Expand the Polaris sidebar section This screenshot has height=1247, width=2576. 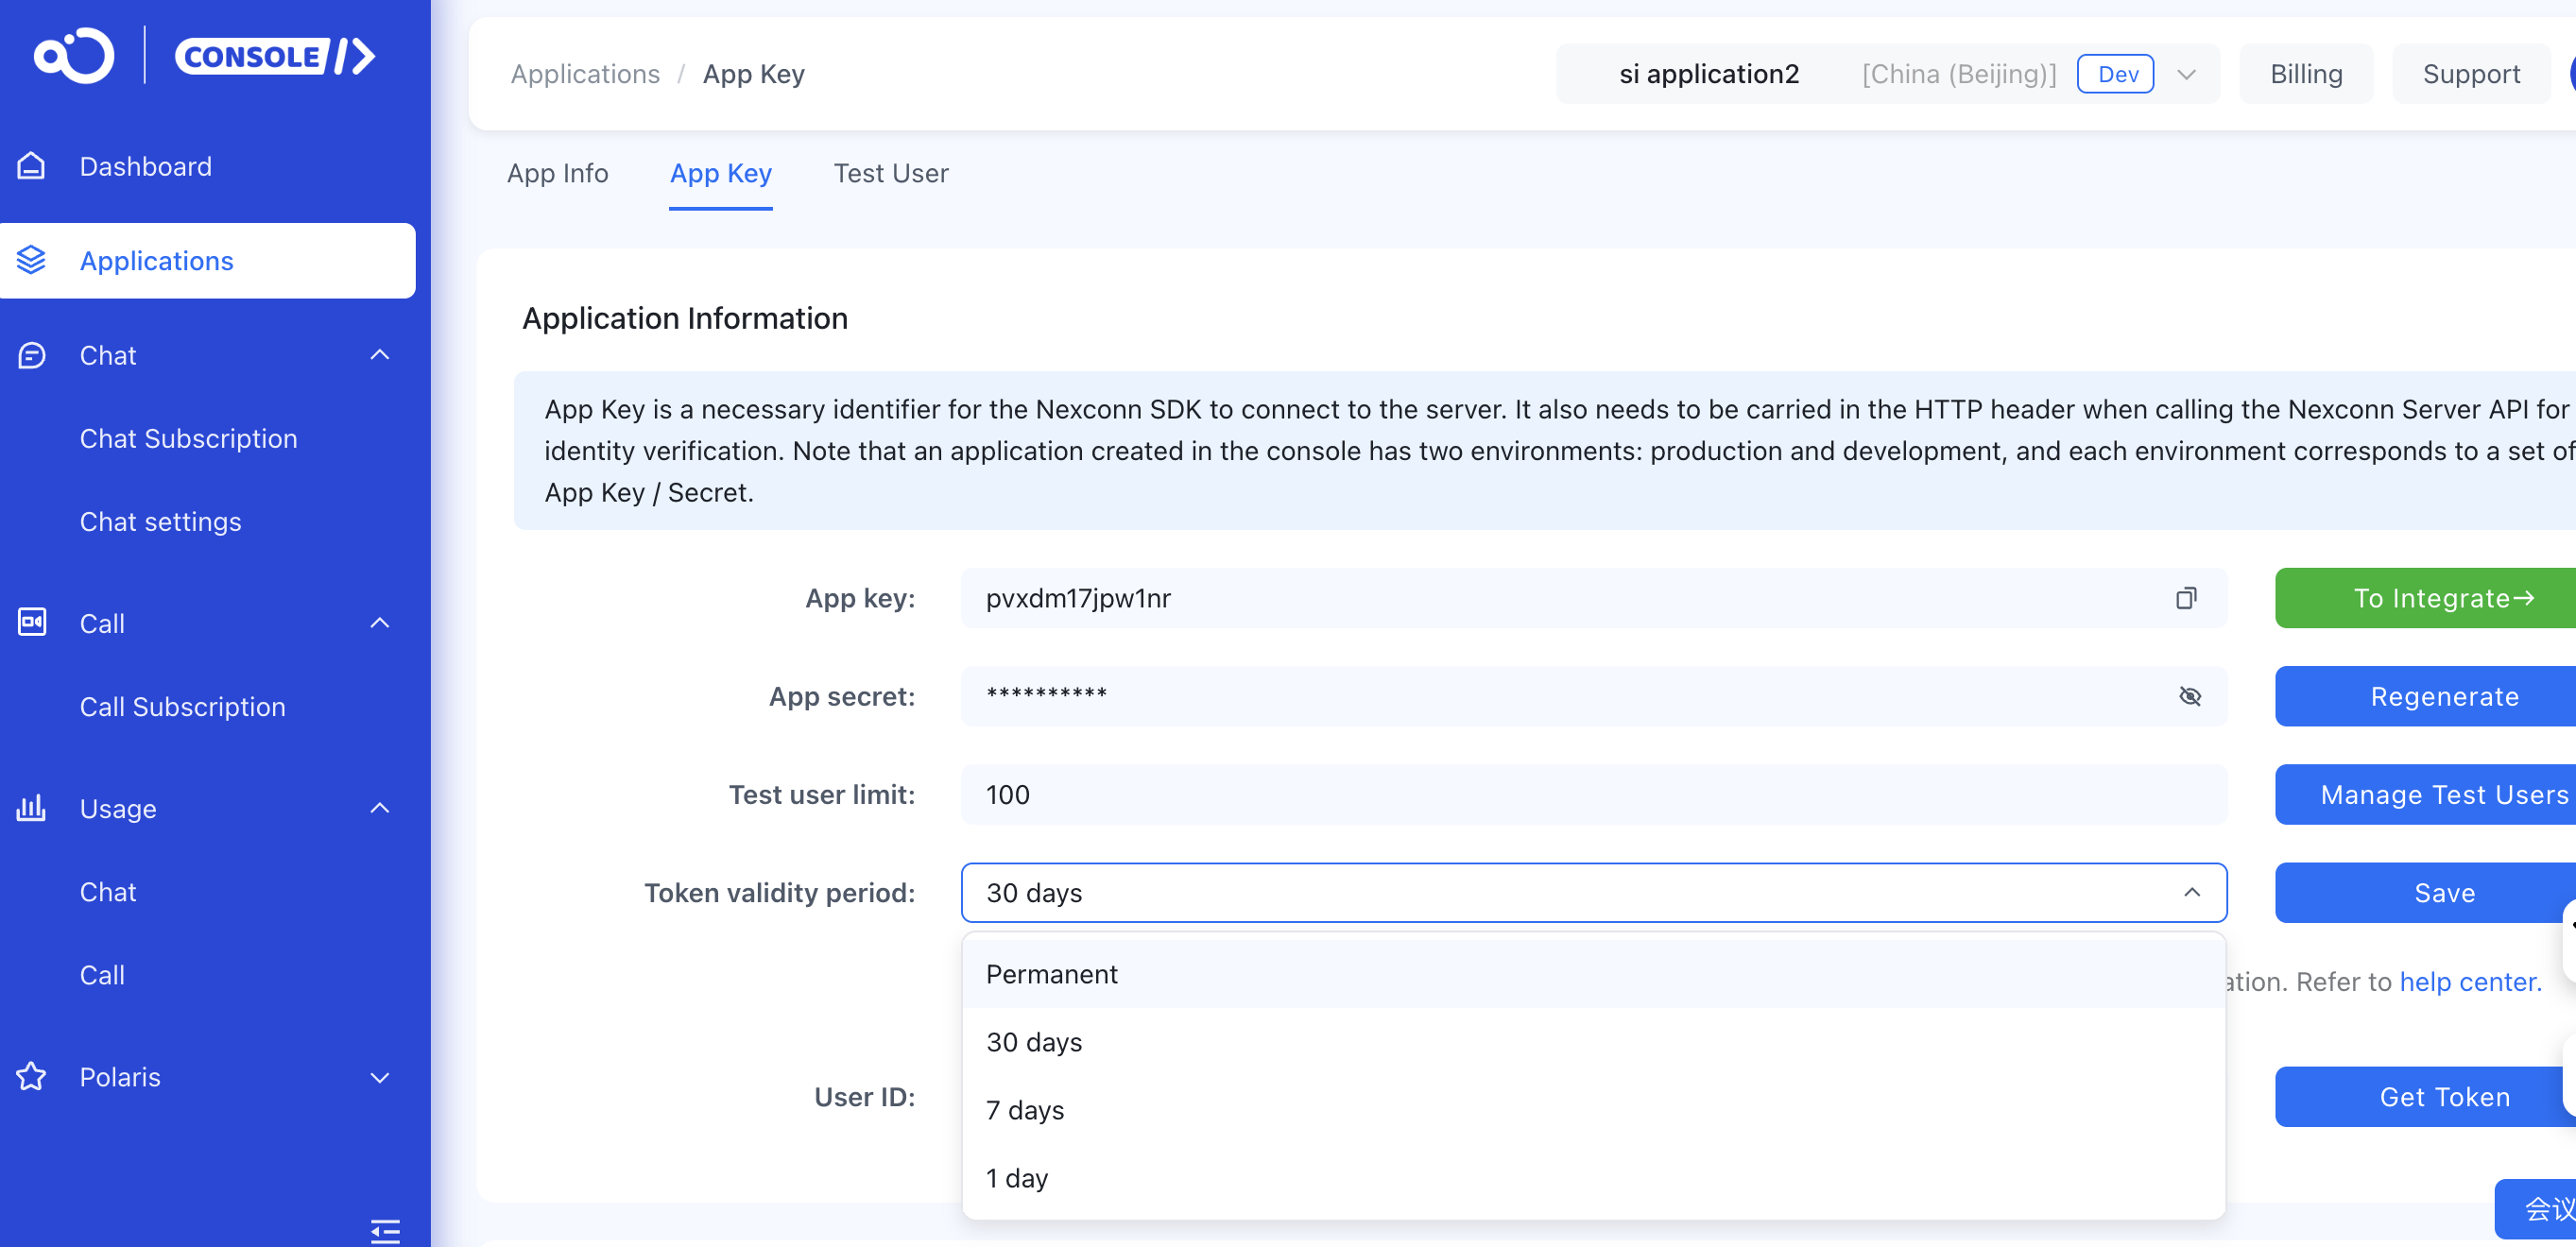[379, 1077]
